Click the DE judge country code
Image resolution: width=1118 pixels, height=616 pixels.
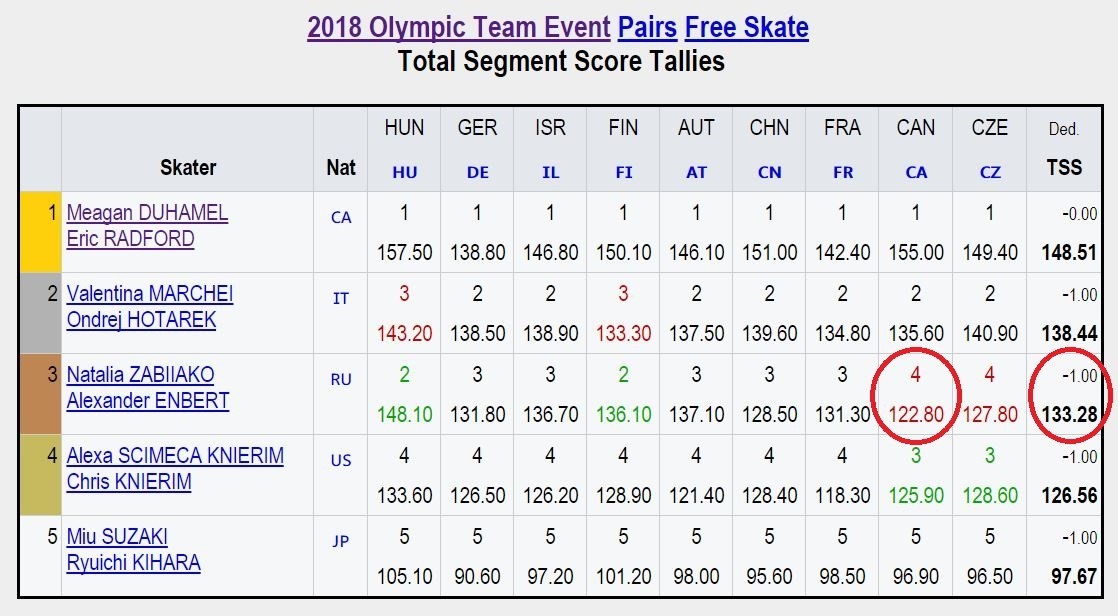pos(478,173)
